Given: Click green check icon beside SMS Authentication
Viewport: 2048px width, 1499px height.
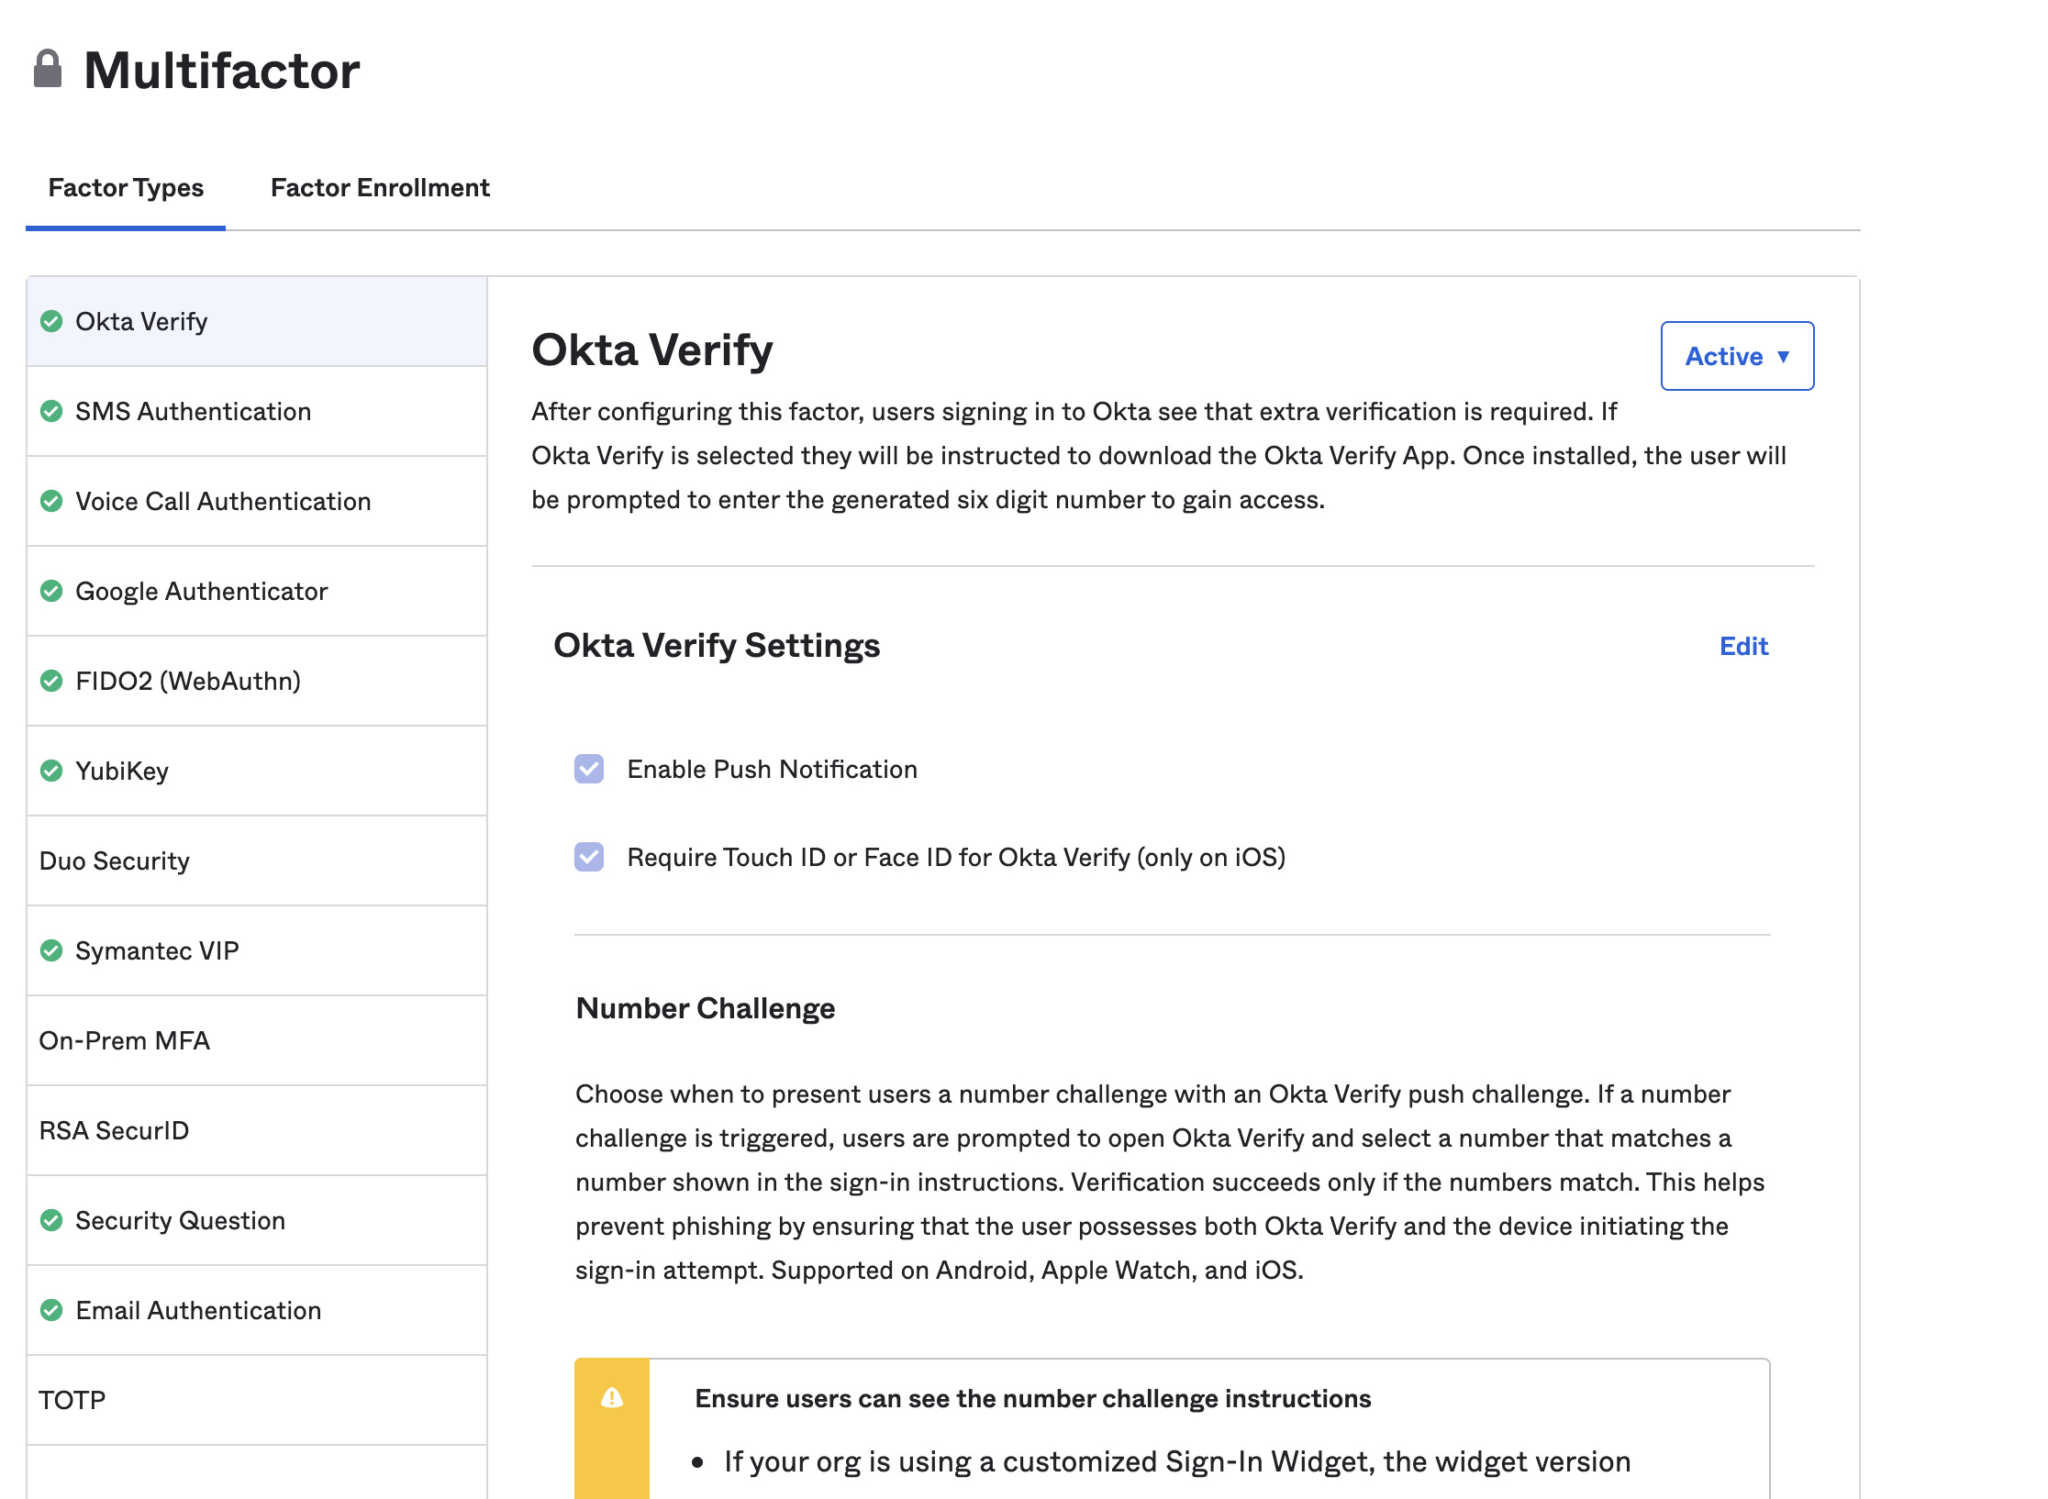Looking at the screenshot, I should pos(51,411).
